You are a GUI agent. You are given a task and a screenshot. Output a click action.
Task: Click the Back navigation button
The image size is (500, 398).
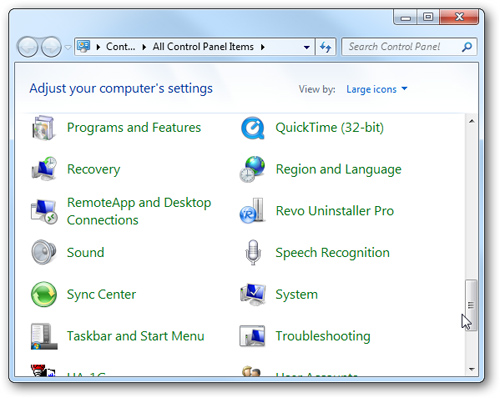coord(28,47)
